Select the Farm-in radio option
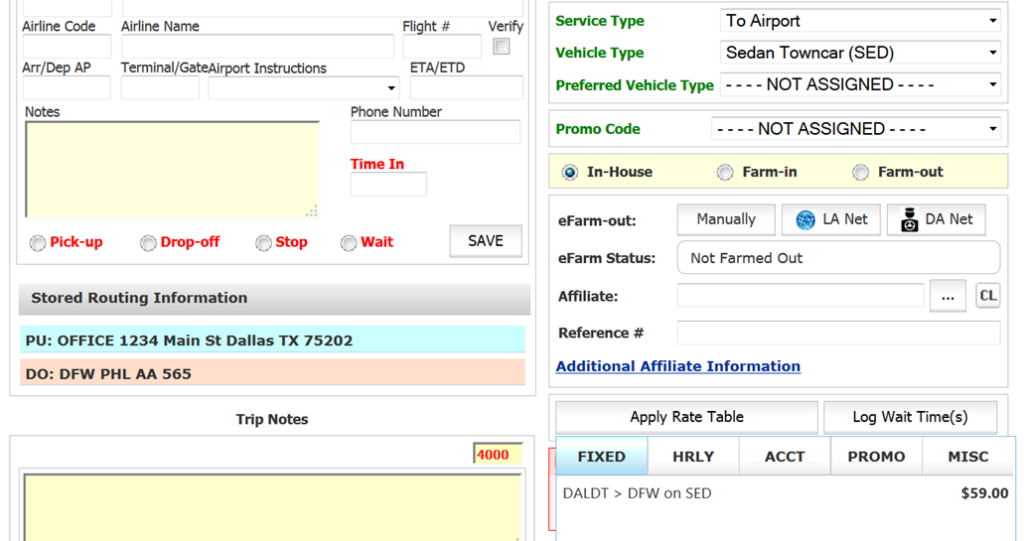 coord(725,173)
